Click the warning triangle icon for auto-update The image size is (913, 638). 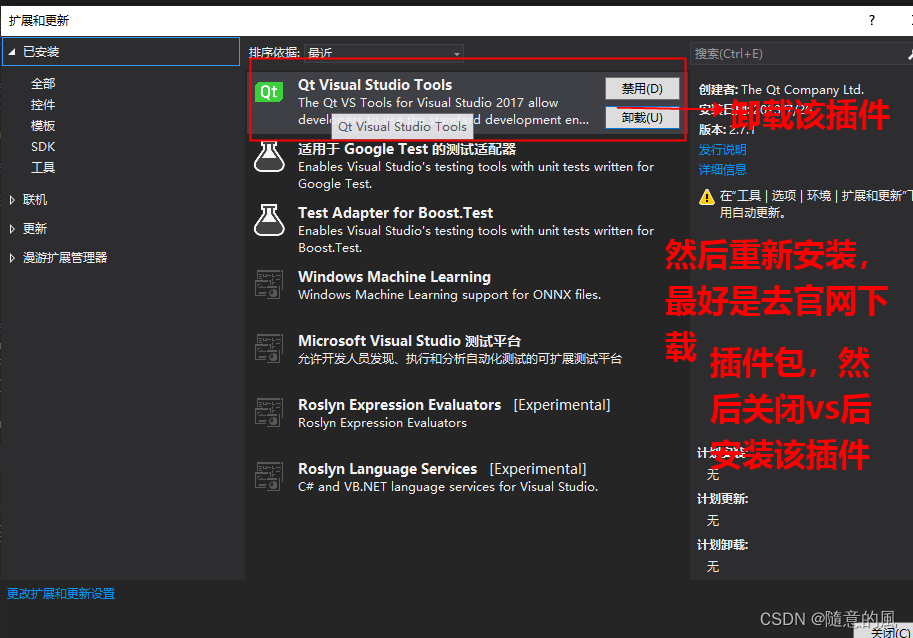tap(706, 197)
